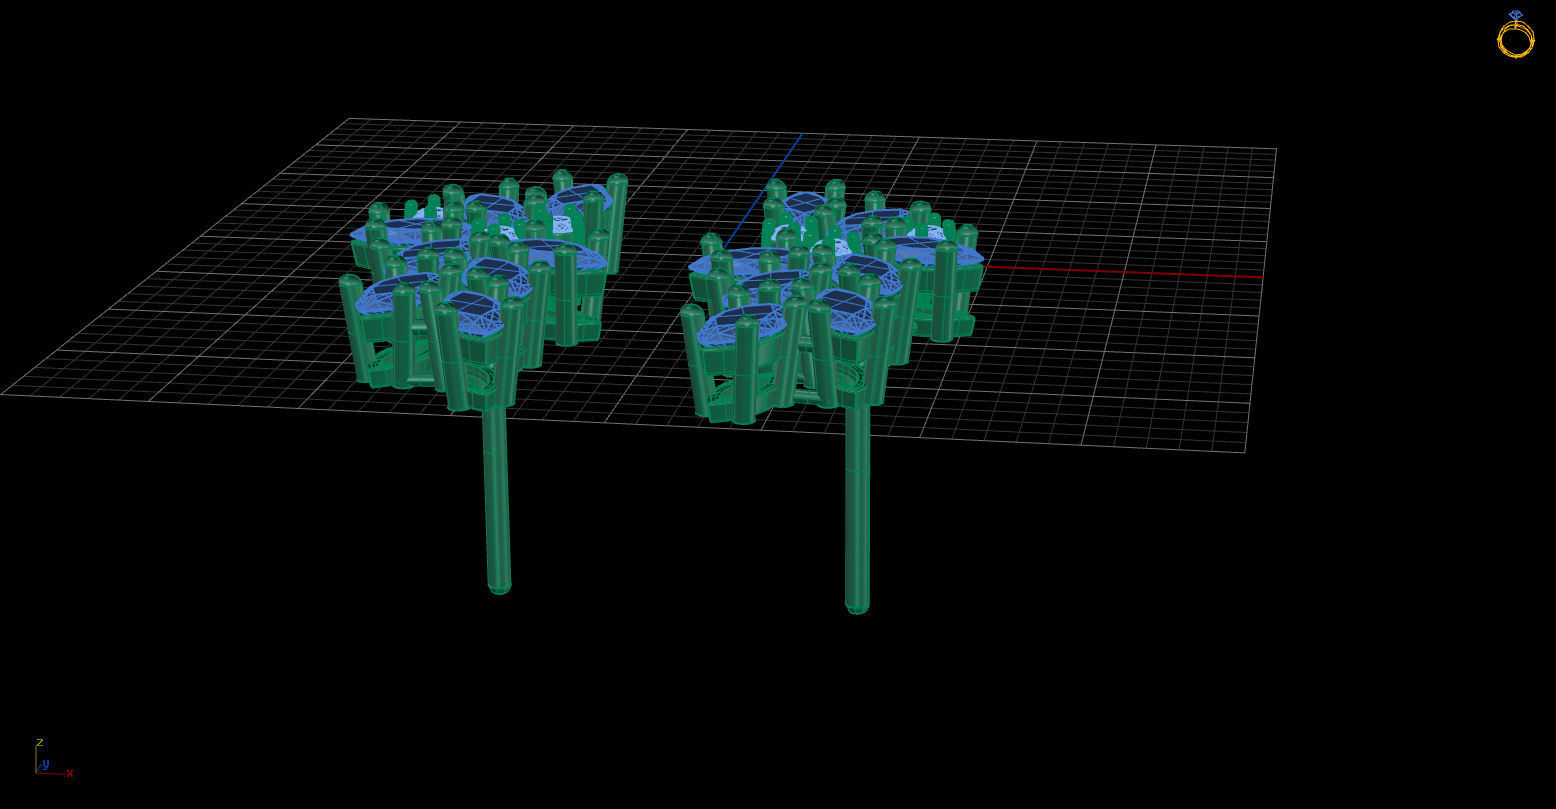This screenshot has width=1556, height=809.
Task: Pick the right earring's vertical post
Action: click(857, 507)
